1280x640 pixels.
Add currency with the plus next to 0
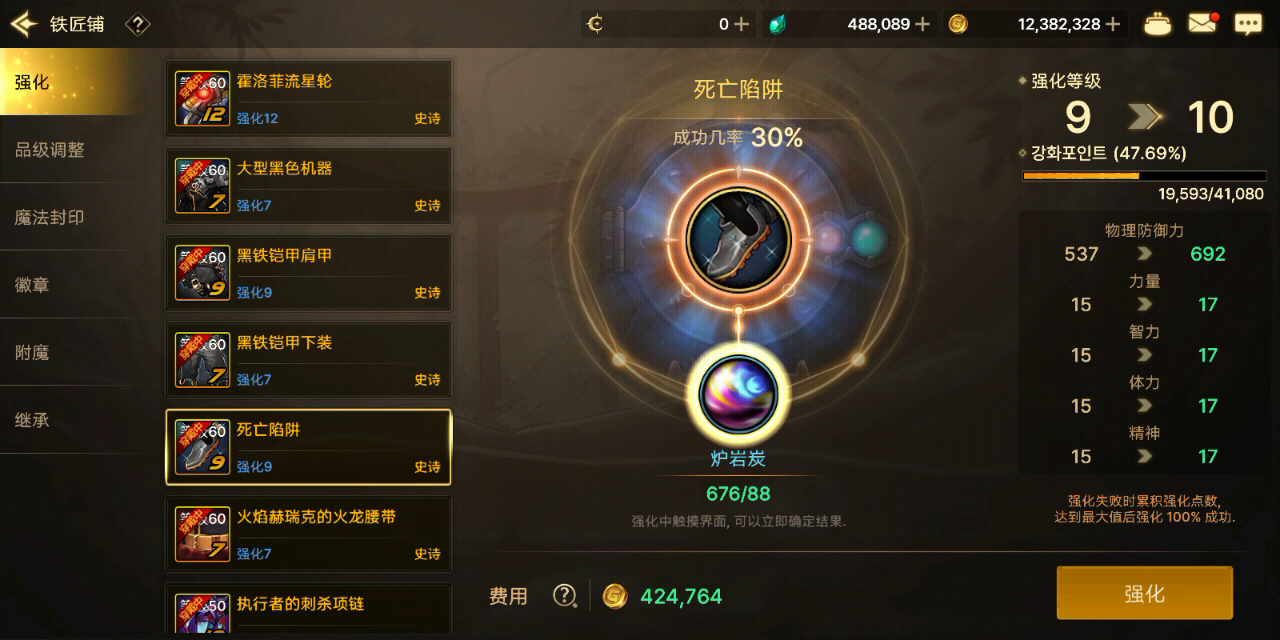741,24
